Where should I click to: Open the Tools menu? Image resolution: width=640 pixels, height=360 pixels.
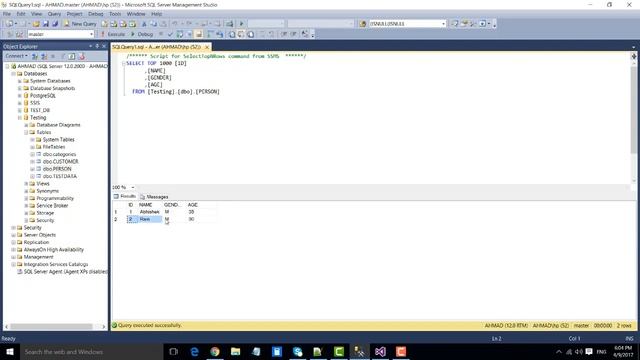tap(115, 14)
